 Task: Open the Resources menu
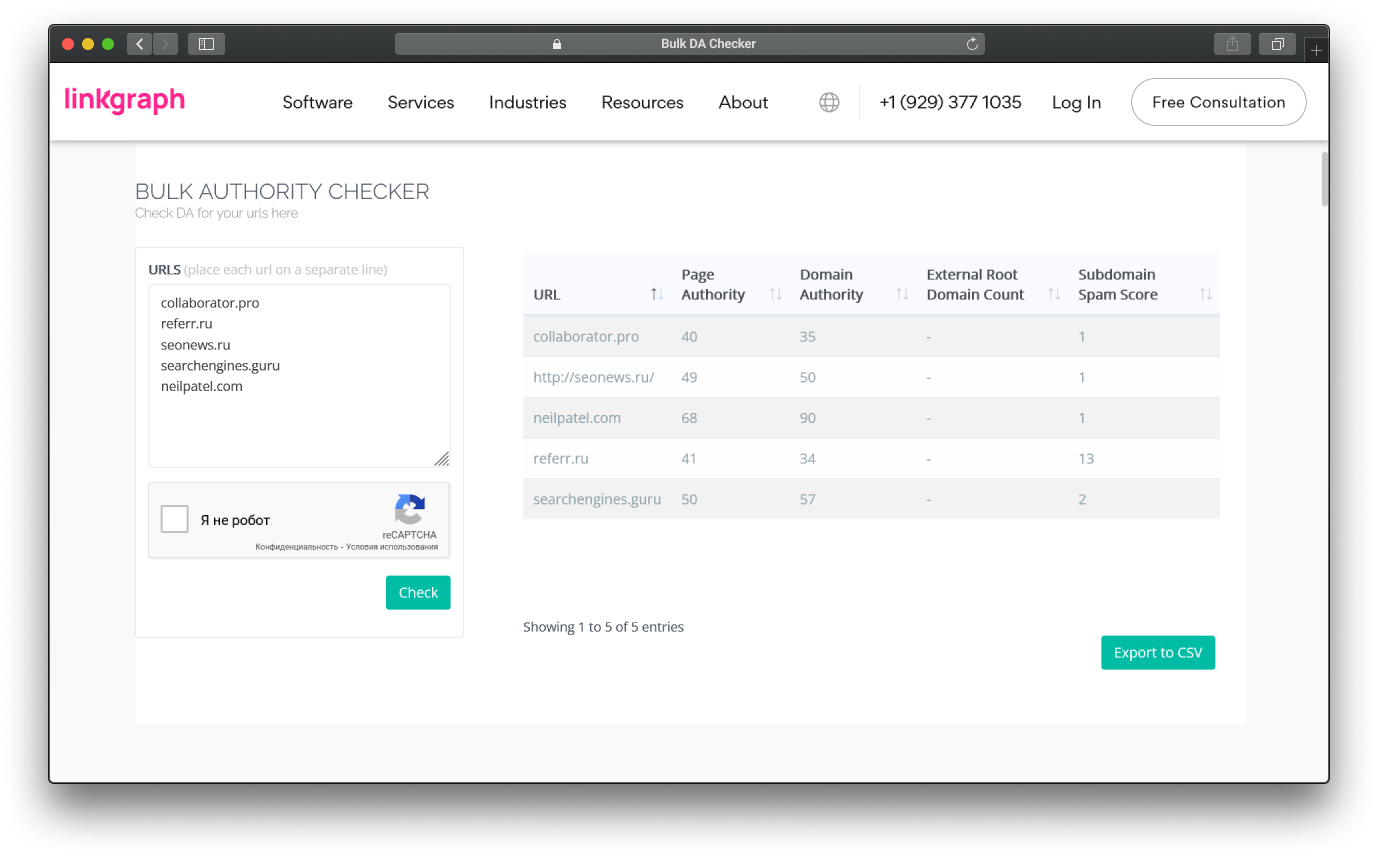pos(642,102)
